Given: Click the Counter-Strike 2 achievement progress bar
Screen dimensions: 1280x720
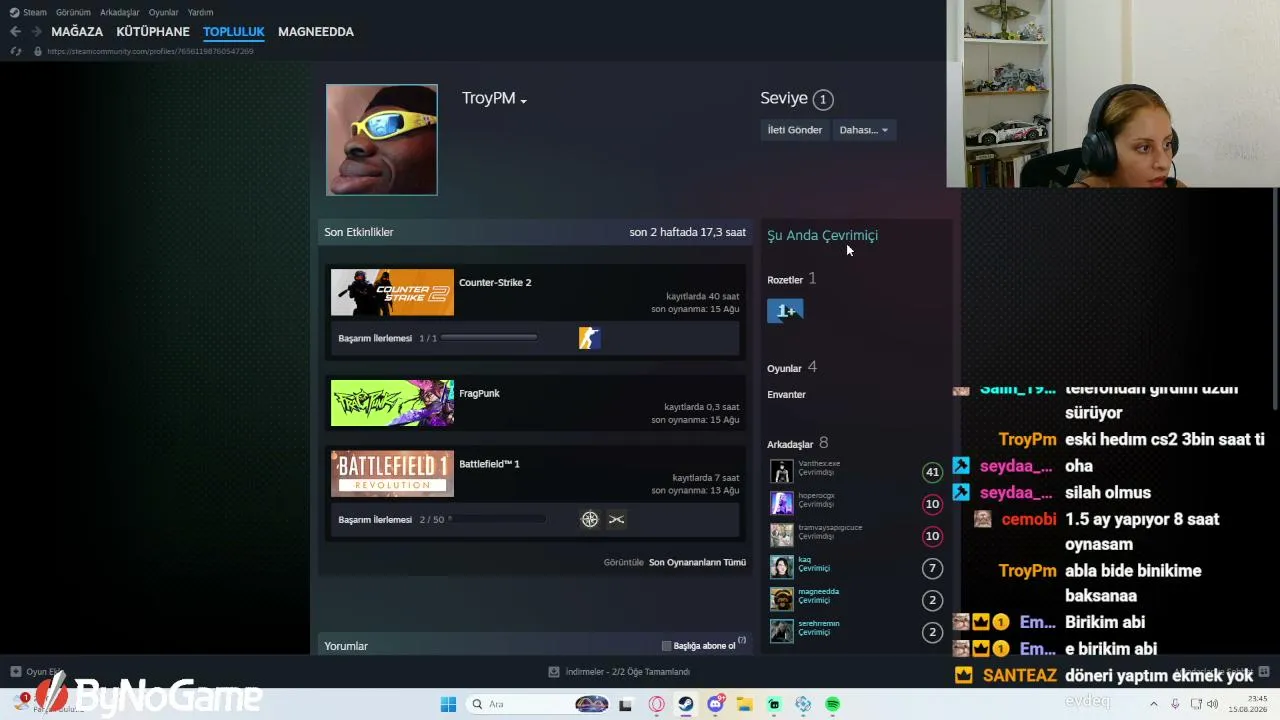Looking at the screenshot, I should 489,338.
